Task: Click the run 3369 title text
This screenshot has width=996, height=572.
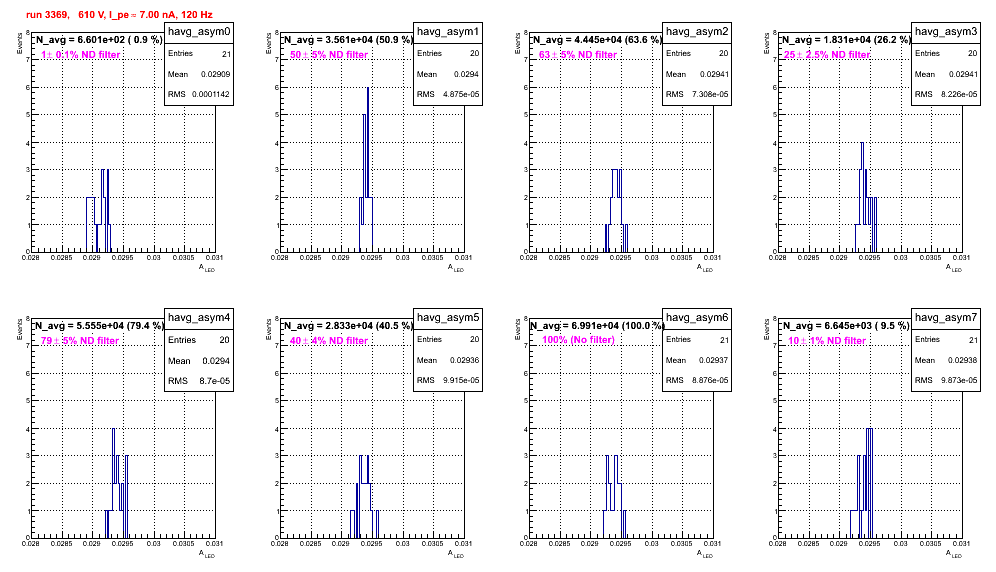Action: click(119, 15)
